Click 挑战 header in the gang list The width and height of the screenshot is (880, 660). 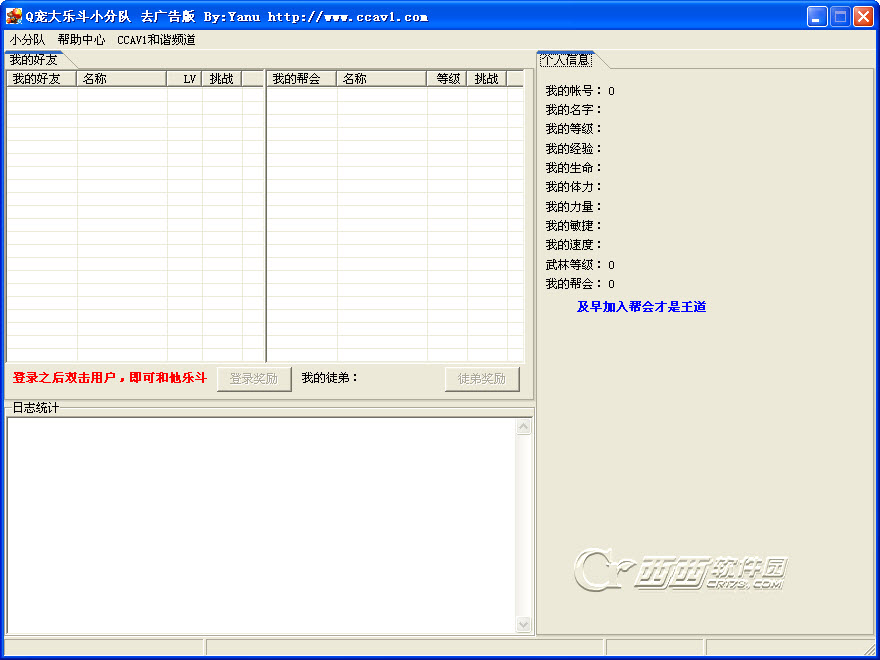tap(486, 79)
